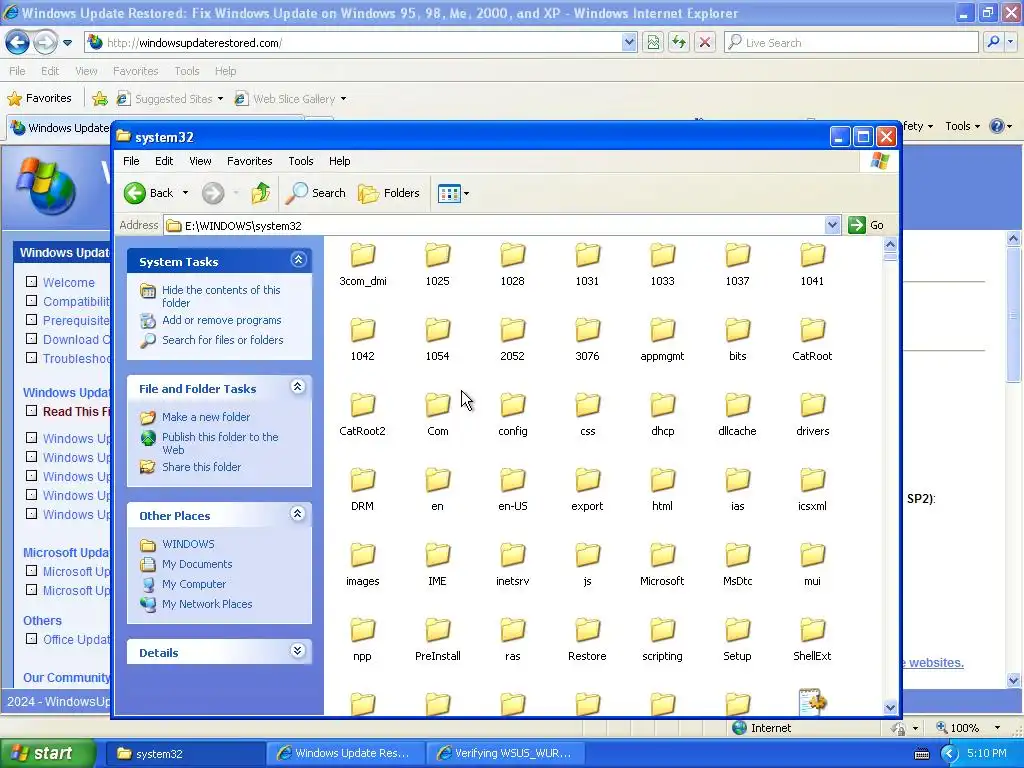Click the Up folder icon in Explorer toolbar
The width and height of the screenshot is (1024, 768).
pyautogui.click(x=261, y=193)
